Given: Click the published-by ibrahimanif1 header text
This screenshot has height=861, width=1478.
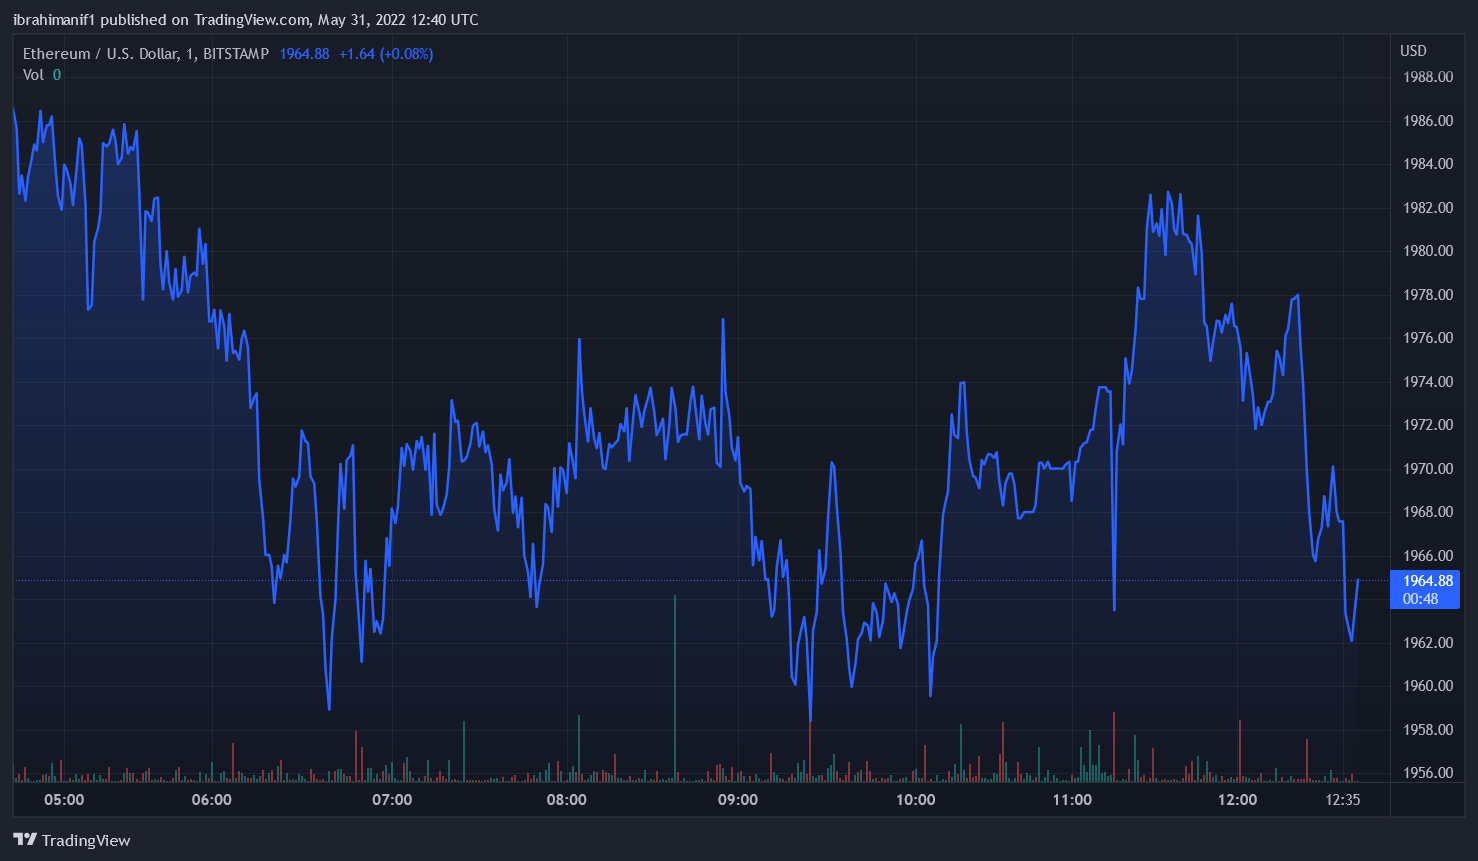Looking at the screenshot, I should click(246, 20).
